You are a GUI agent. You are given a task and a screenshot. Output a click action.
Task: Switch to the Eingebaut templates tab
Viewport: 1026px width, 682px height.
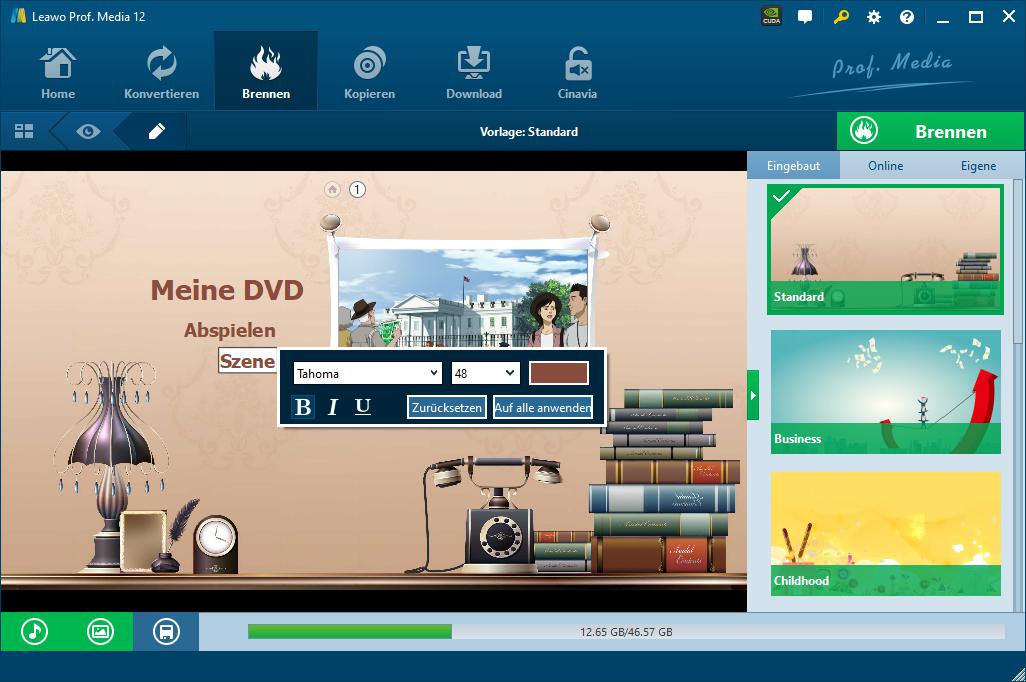pos(793,166)
